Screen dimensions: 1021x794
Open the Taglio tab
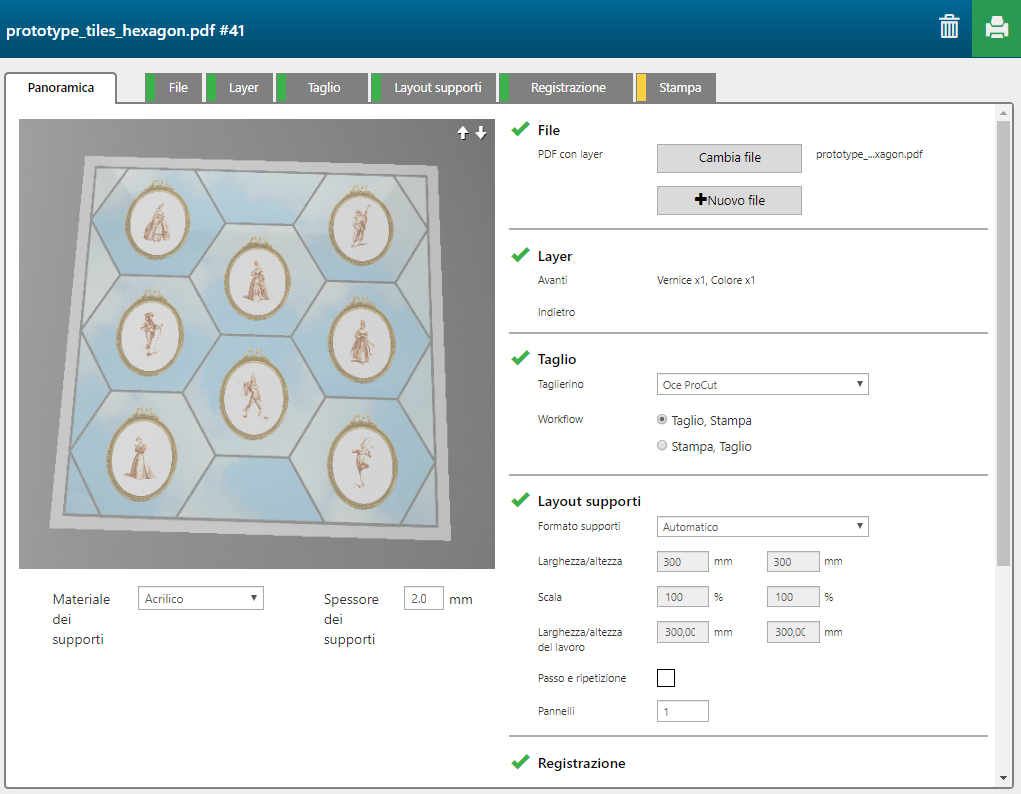(x=322, y=87)
